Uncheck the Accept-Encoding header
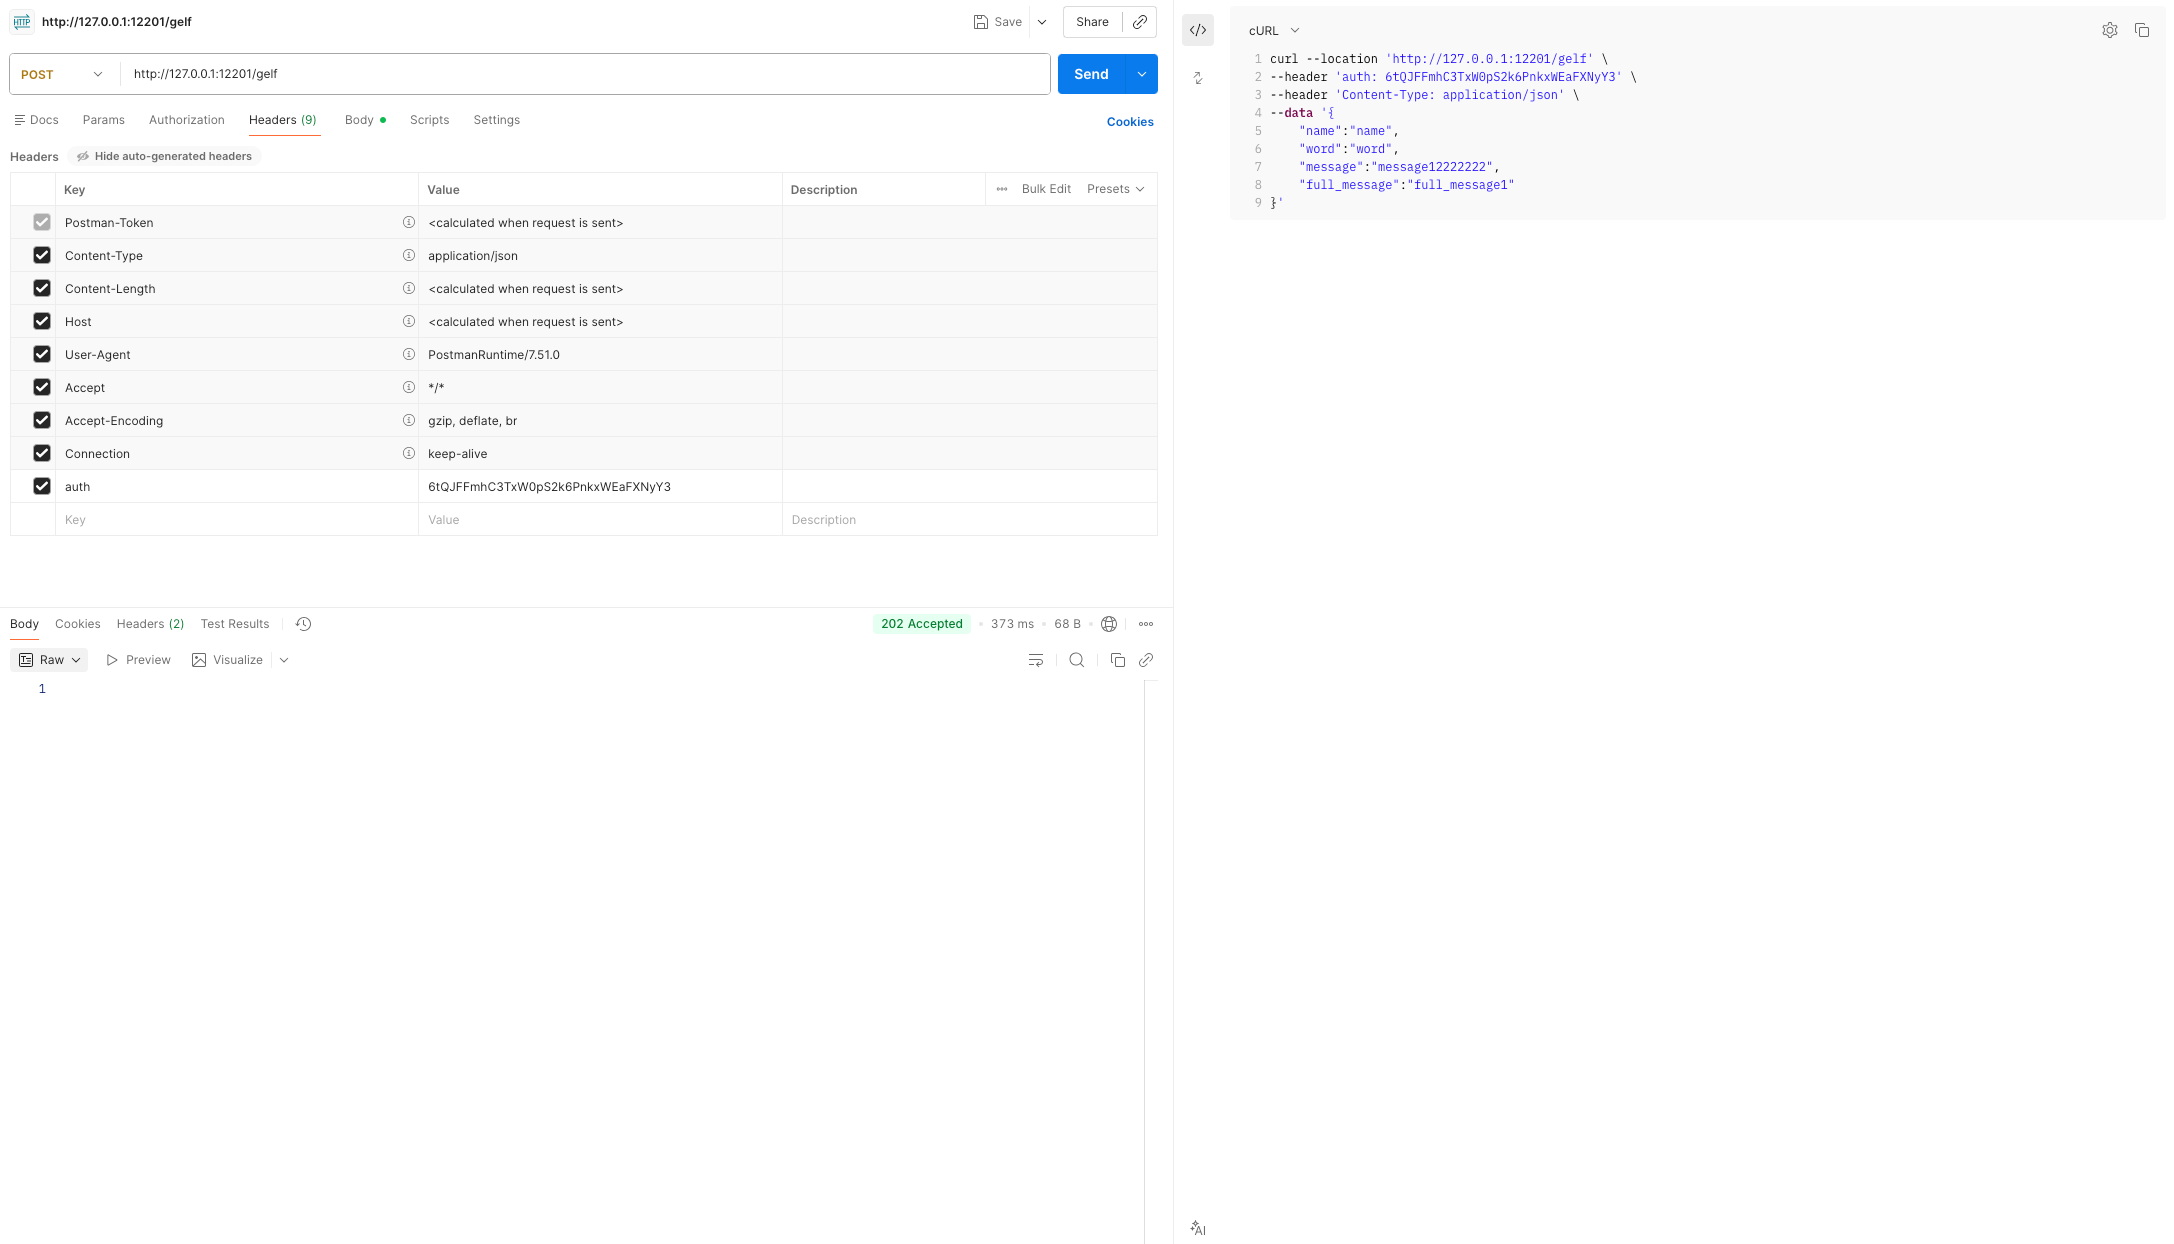2174x1244 pixels. pos(42,420)
